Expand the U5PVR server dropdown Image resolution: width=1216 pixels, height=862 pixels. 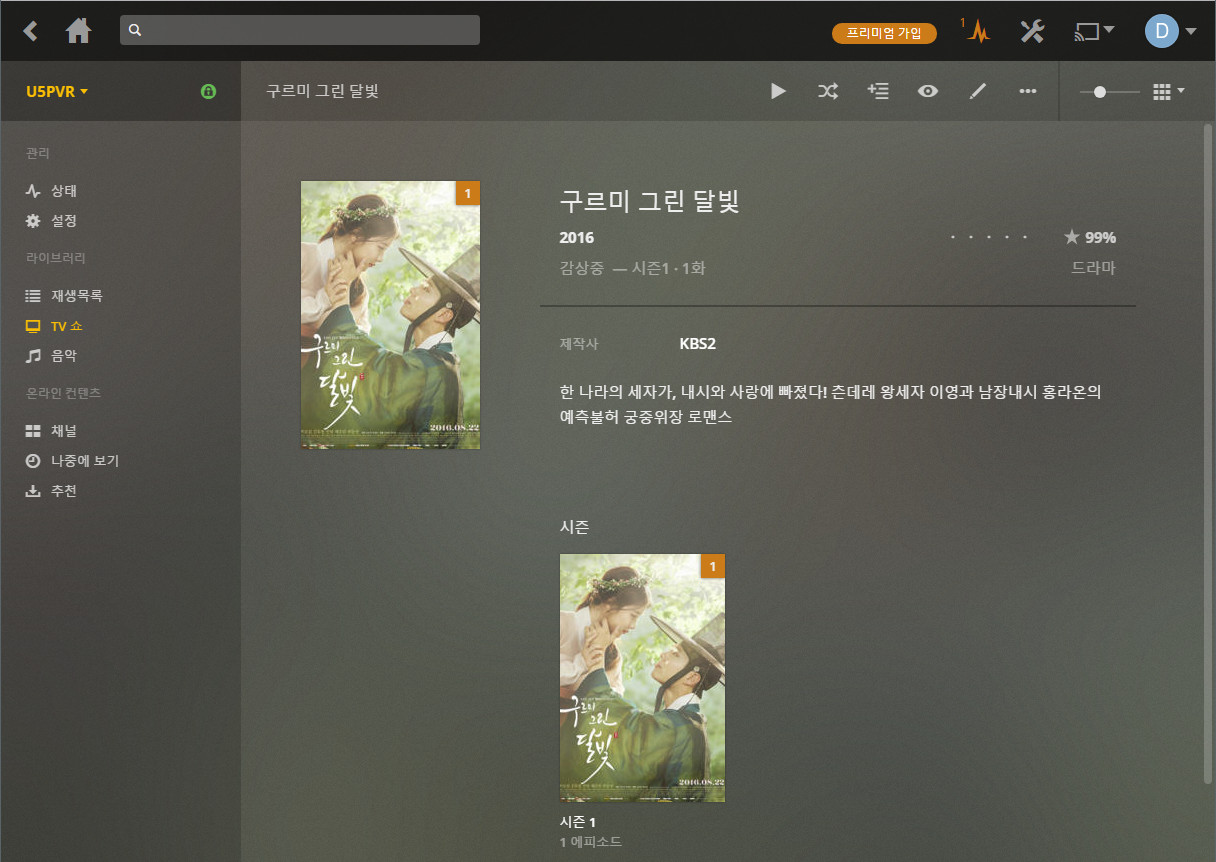click(57, 91)
